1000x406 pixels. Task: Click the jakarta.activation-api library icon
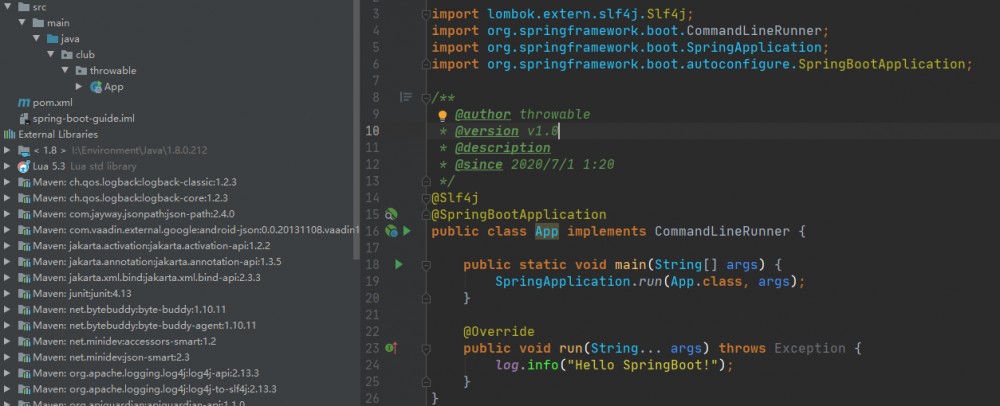(x=24, y=246)
